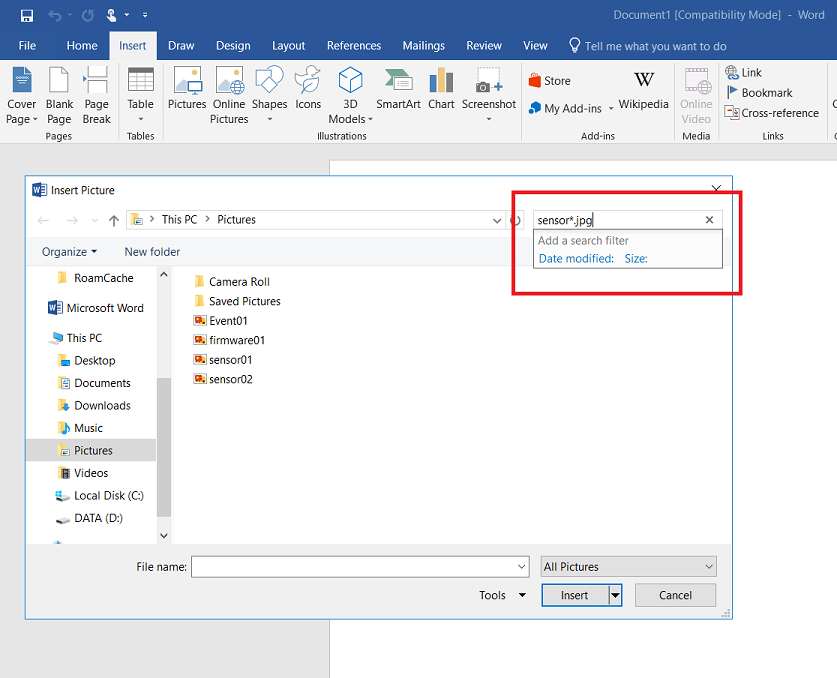837x678 pixels.
Task: Select the sensor02 image file
Action: (x=223, y=380)
